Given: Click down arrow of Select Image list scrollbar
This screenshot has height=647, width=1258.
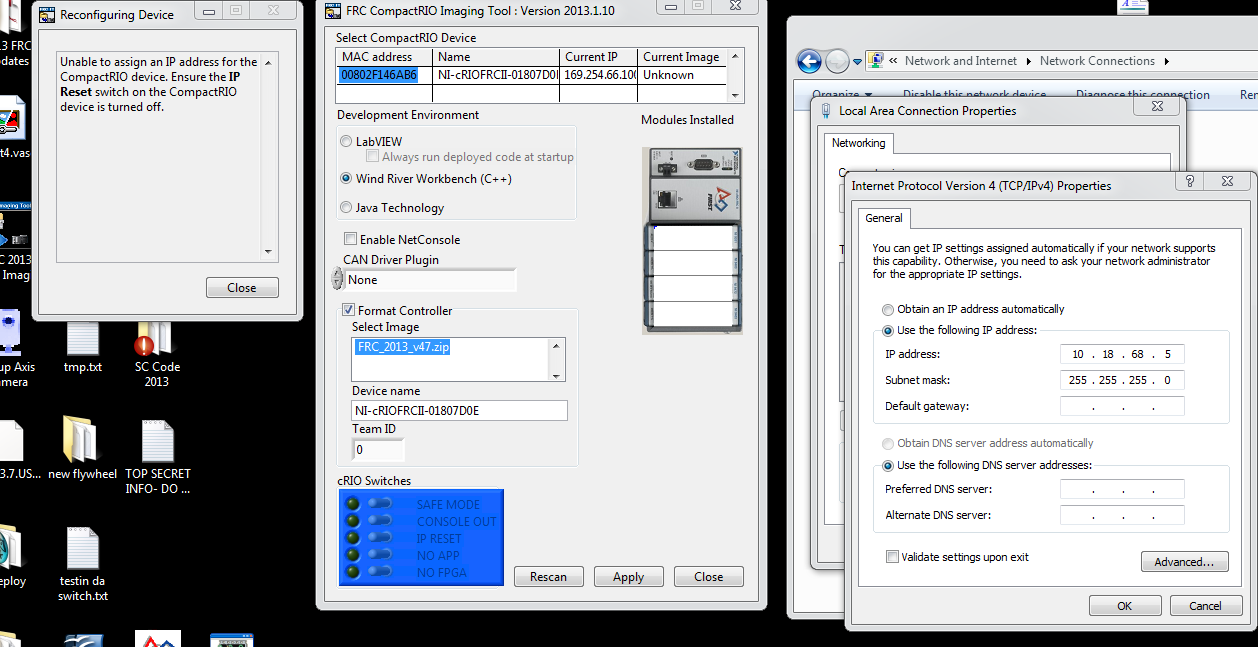Looking at the screenshot, I should tap(557, 376).
